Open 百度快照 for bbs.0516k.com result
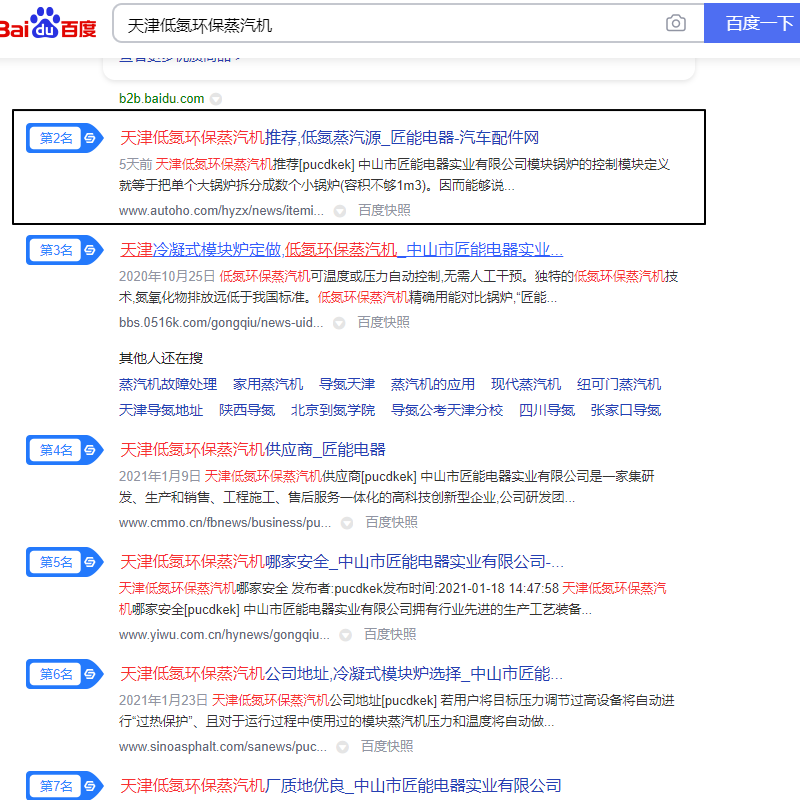The image size is (800, 800). point(383,322)
